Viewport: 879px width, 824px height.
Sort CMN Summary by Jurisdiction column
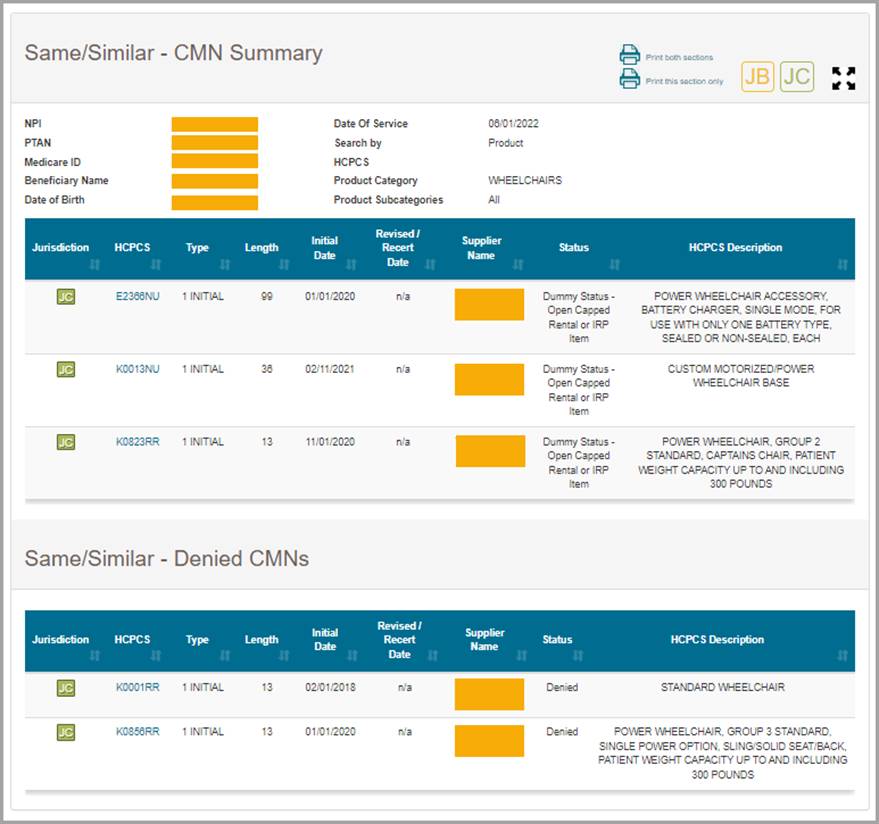60,248
